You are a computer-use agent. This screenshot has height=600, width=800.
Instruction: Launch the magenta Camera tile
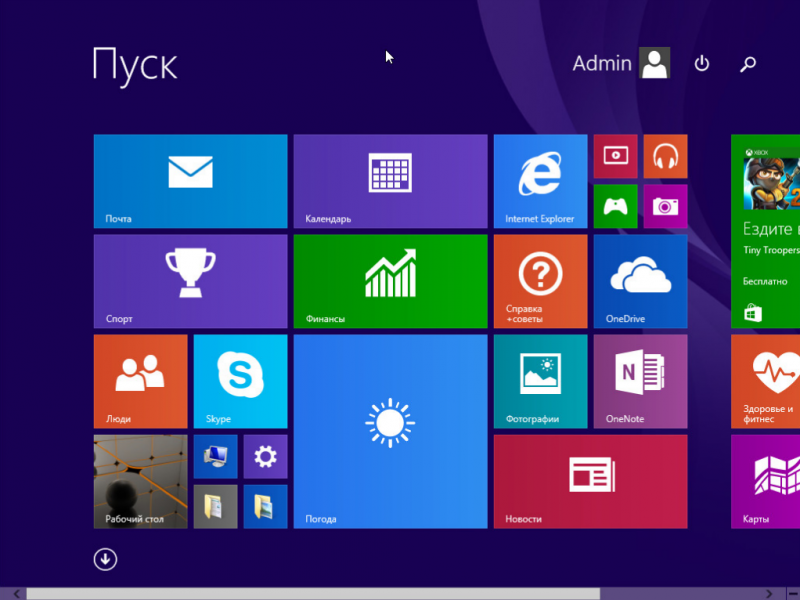(x=665, y=206)
